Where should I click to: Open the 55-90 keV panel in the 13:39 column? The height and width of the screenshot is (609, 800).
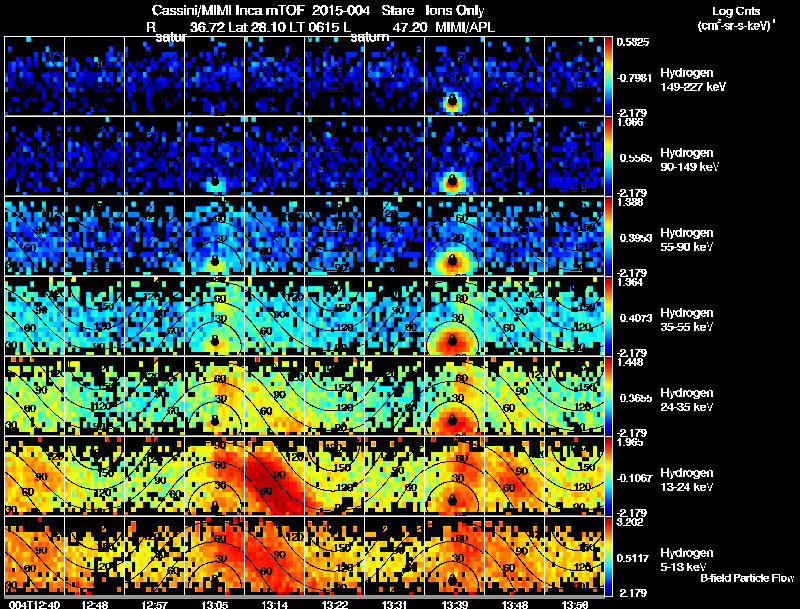(454, 236)
